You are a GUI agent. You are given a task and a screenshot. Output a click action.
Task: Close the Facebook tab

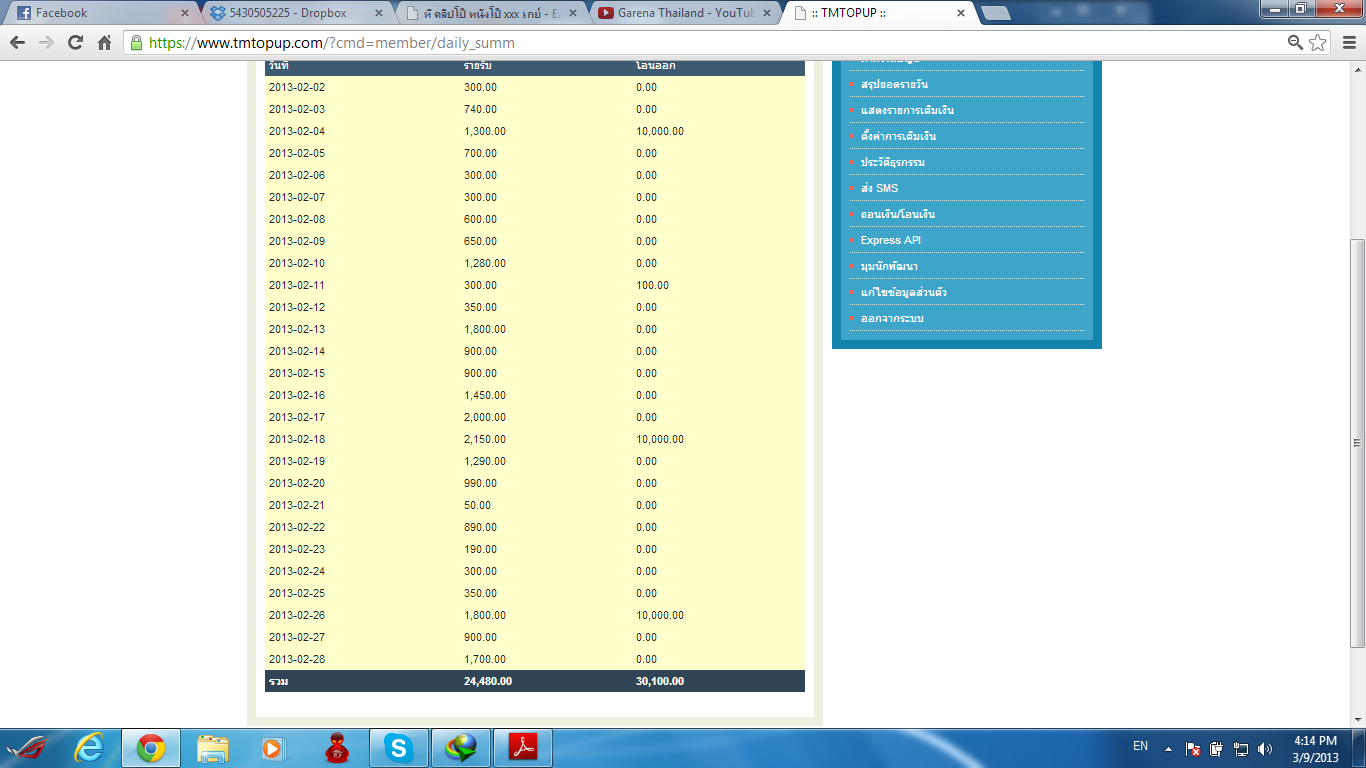184,13
